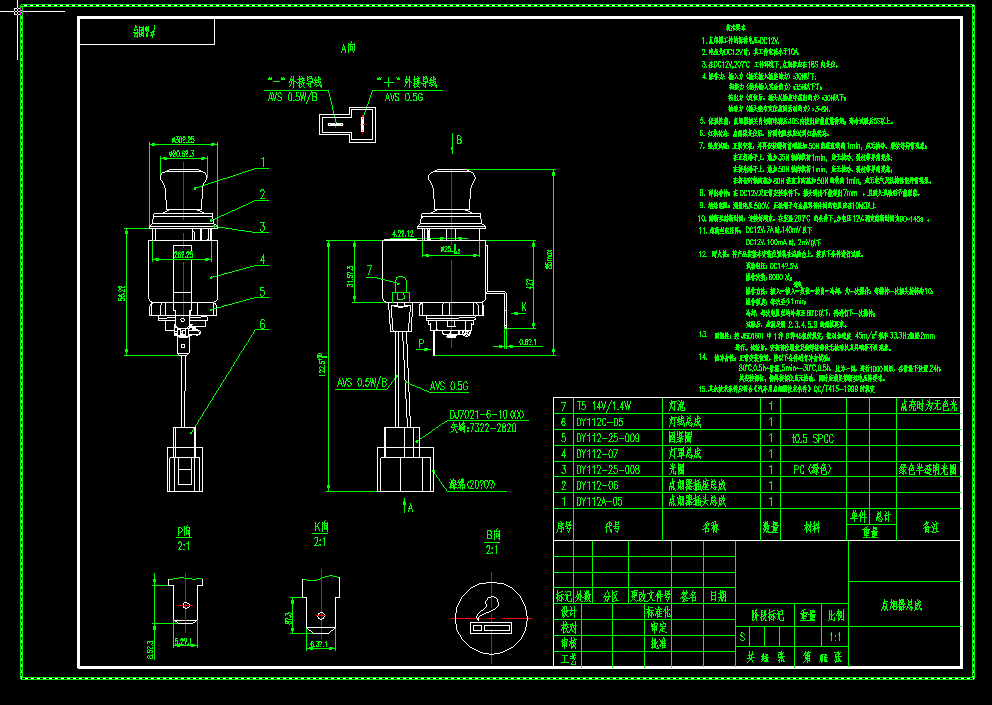Click material entry "t0.5 SPCC"
Screen dimensions: 992x705
pos(813,438)
